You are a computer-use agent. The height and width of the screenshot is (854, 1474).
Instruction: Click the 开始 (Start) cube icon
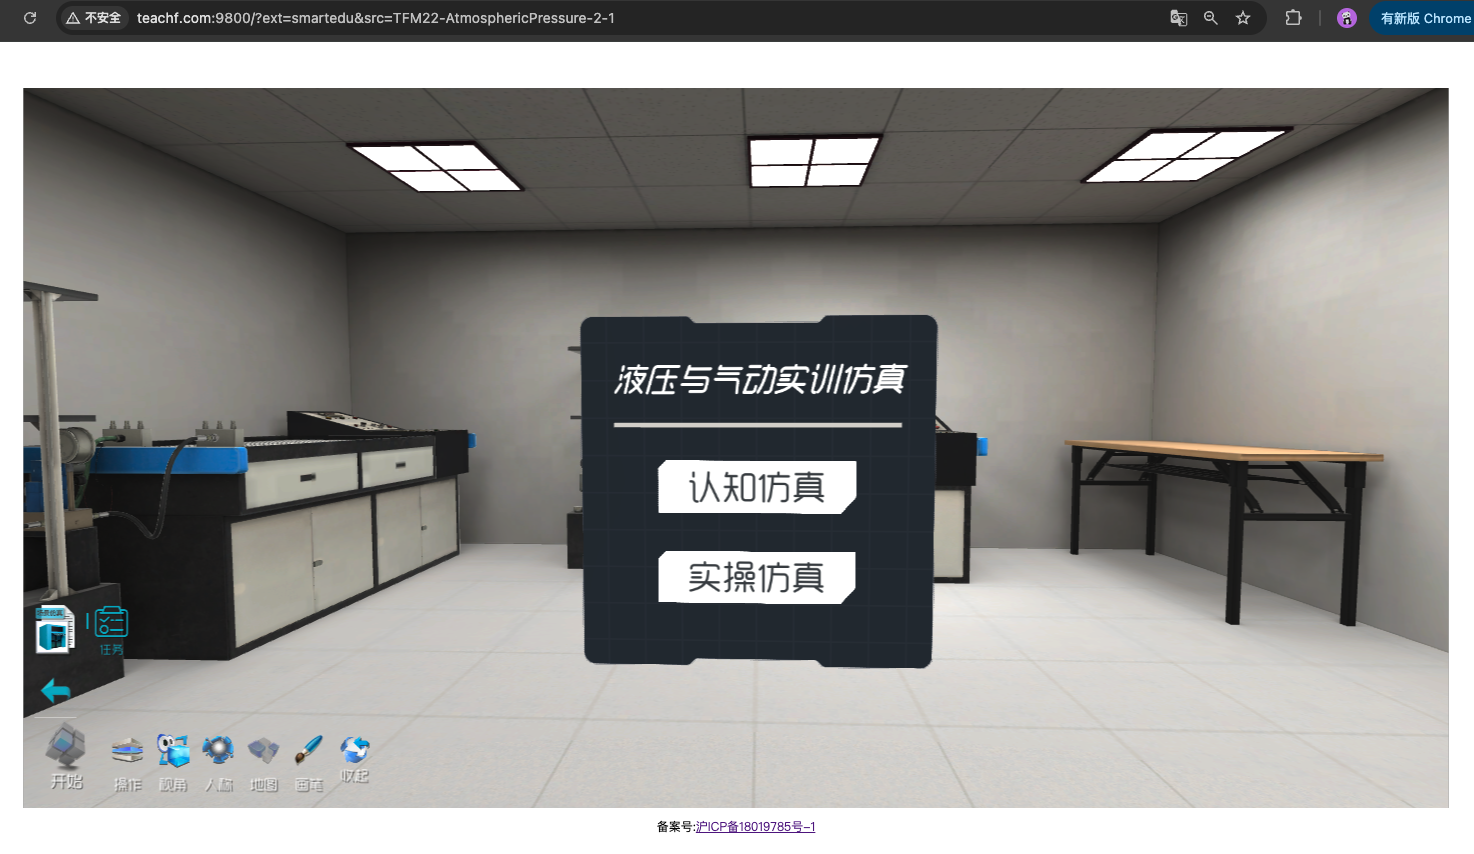pos(66,747)
